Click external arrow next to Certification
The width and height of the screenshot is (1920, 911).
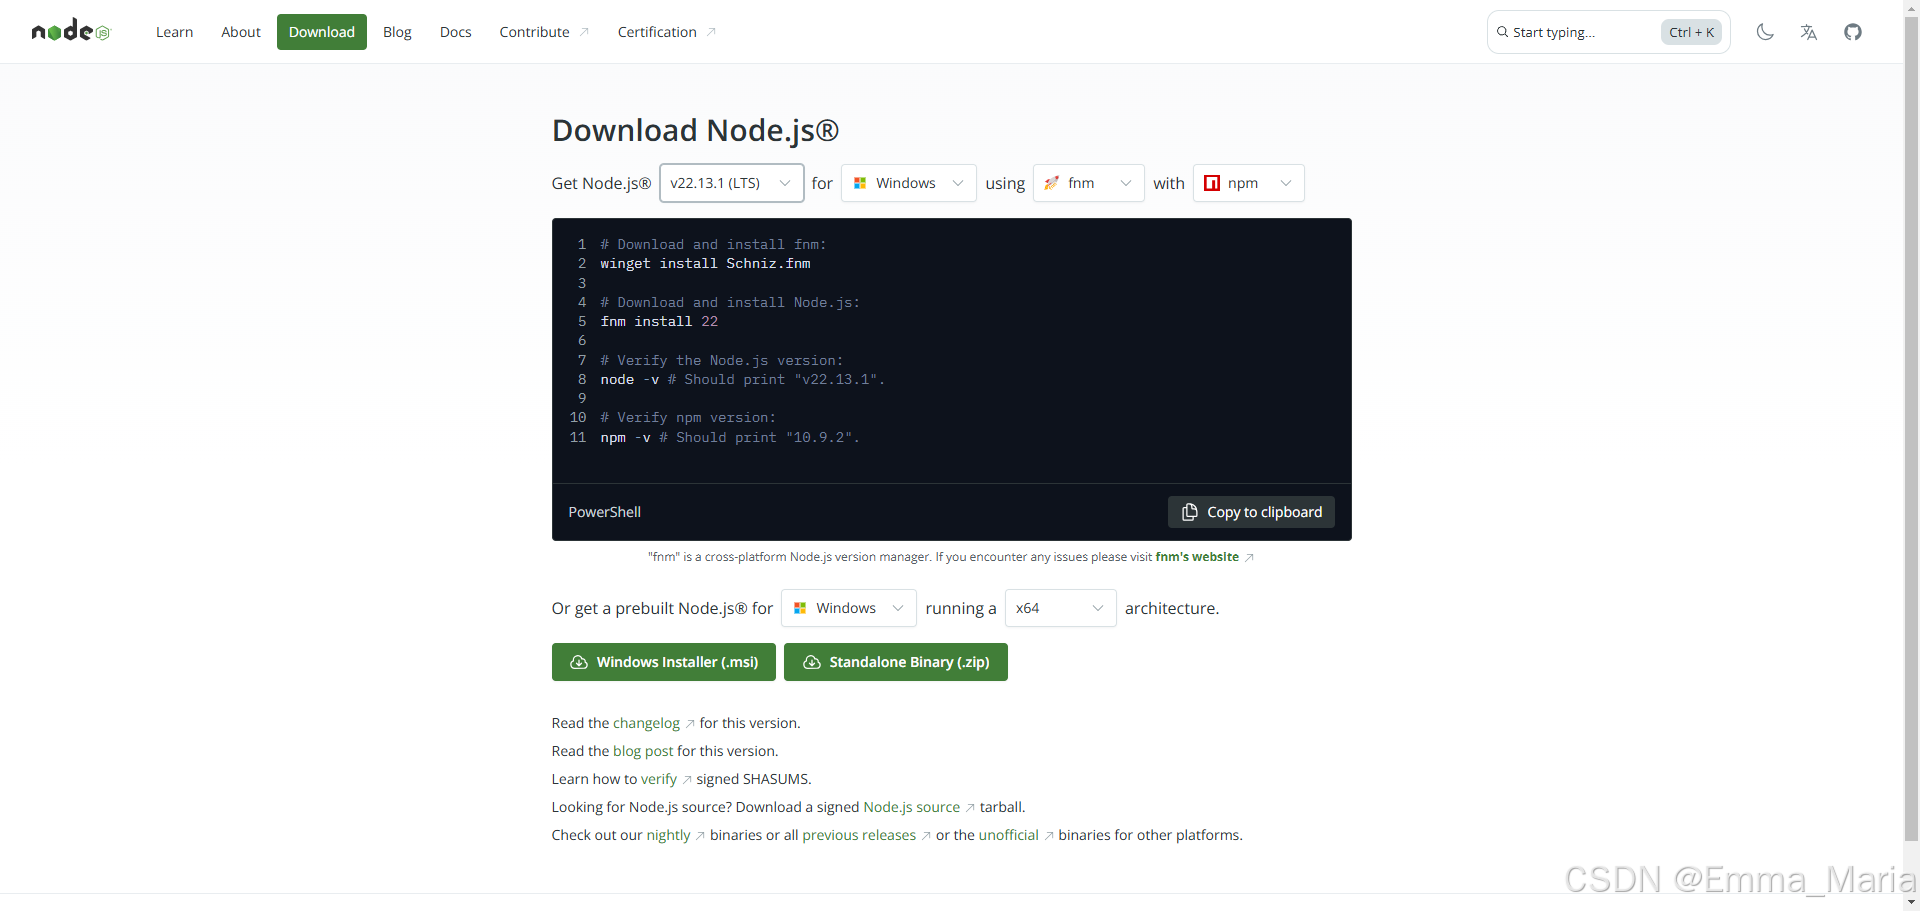[711, 32]
